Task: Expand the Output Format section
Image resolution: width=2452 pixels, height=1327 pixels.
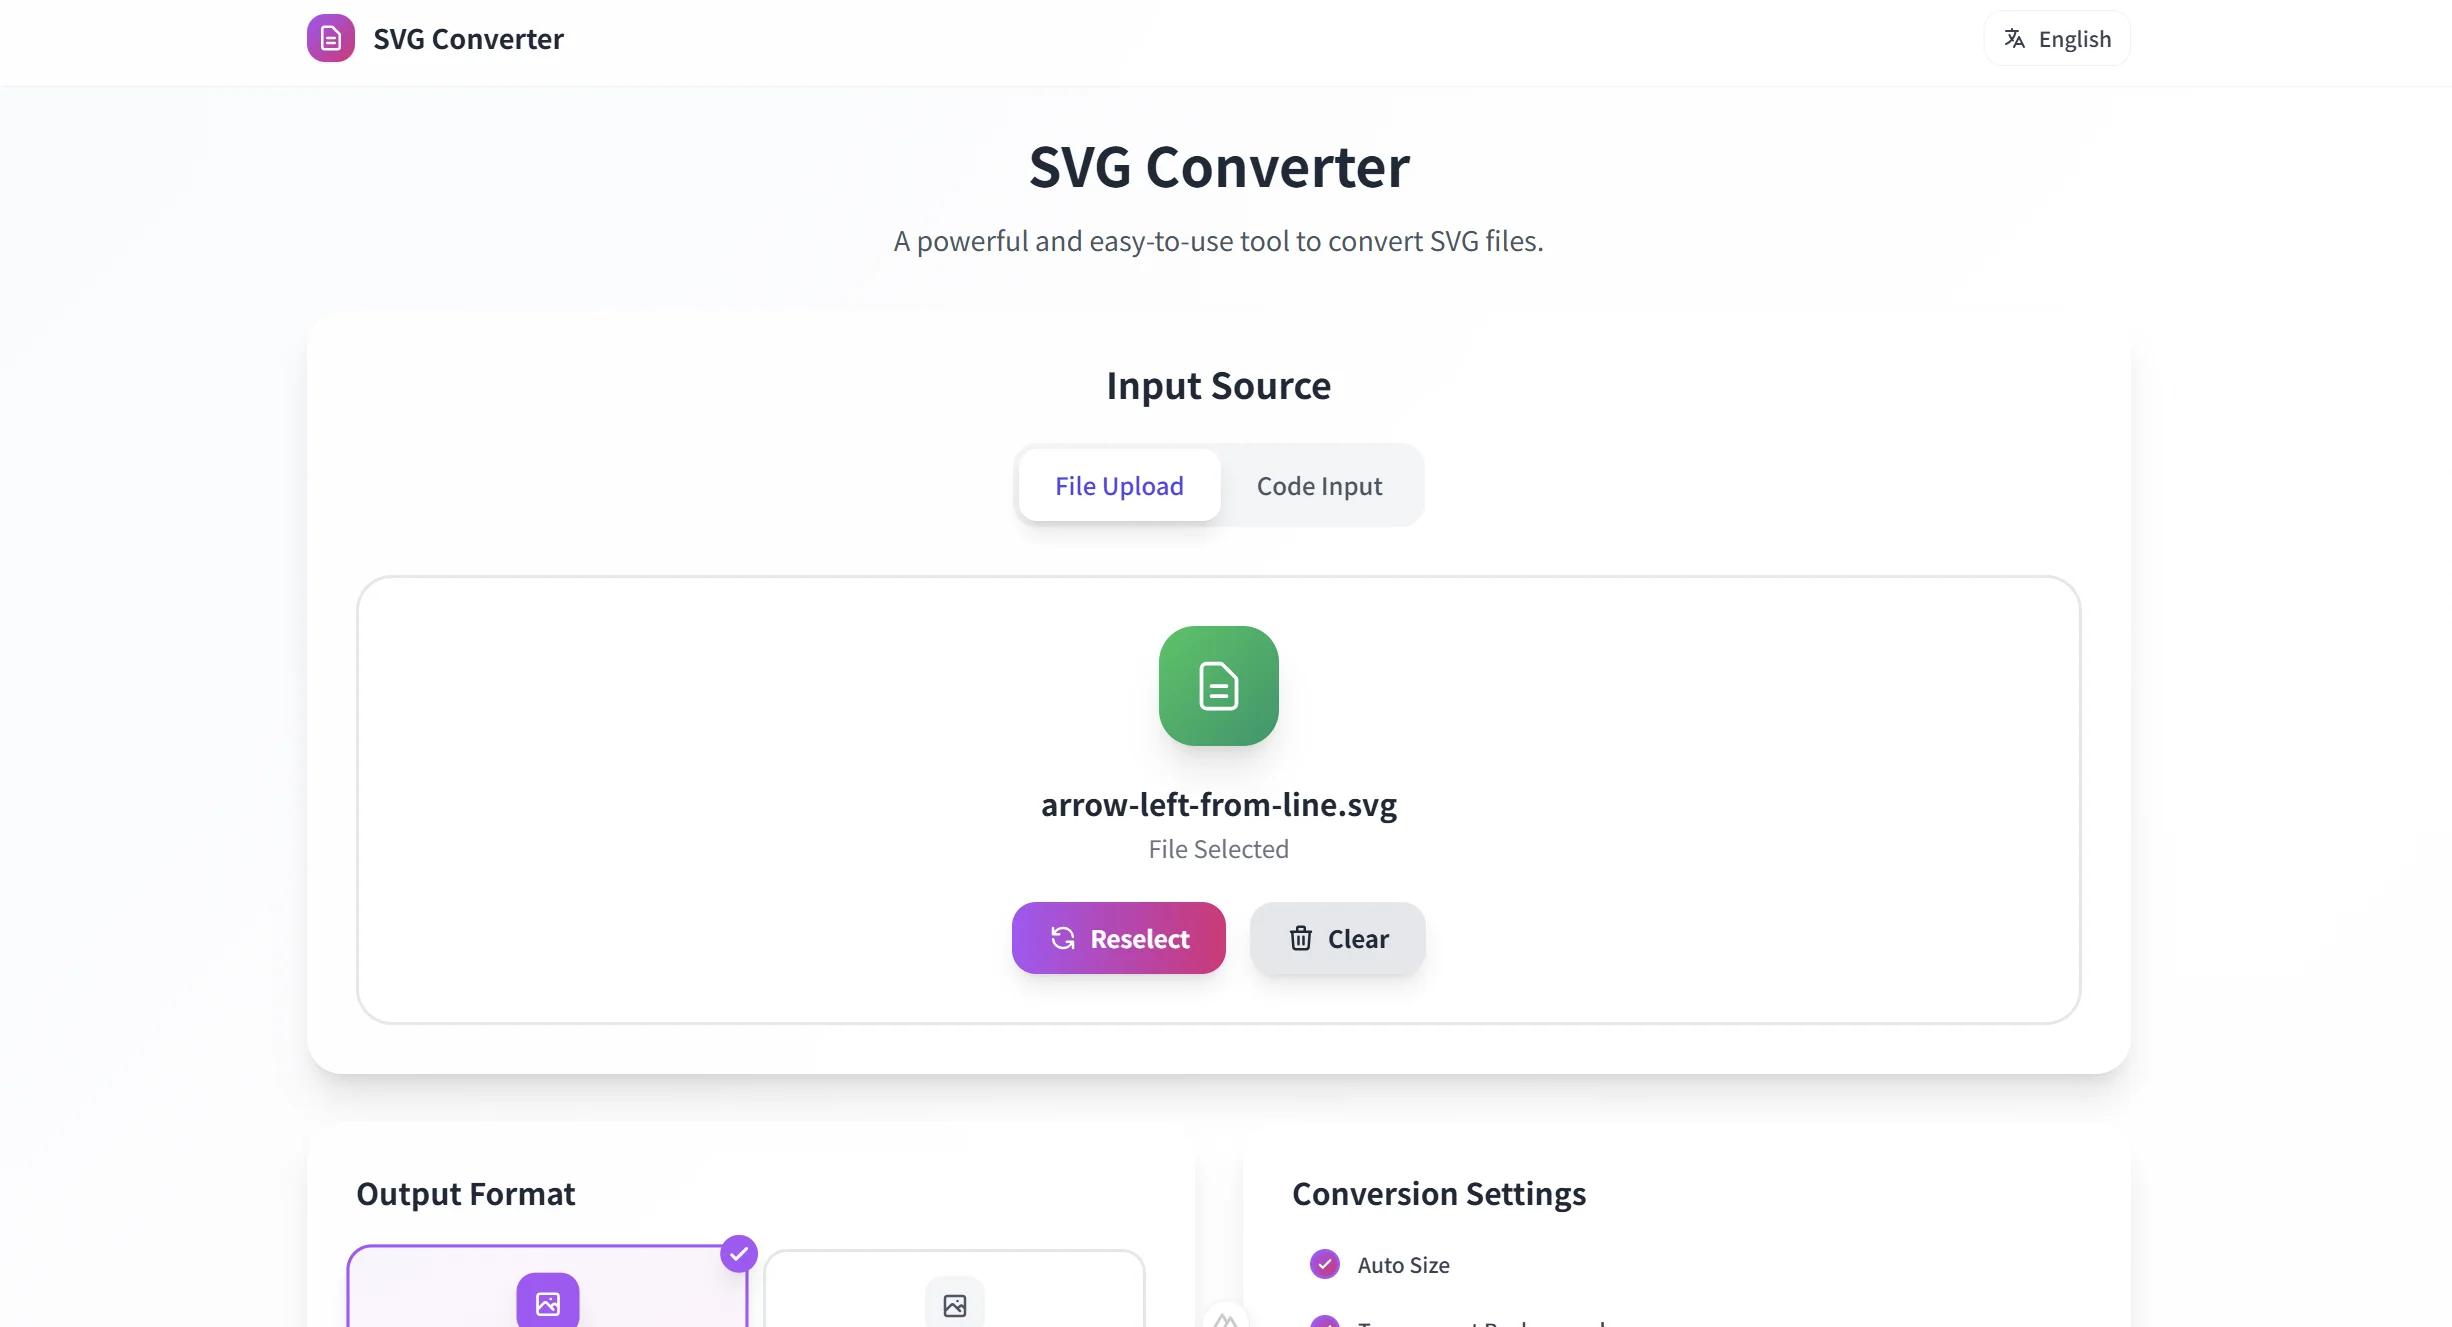Action: (466, 1193)
